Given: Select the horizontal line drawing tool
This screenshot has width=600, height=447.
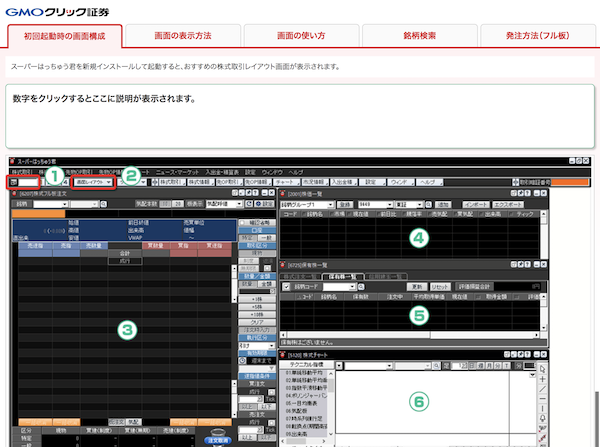Looking at the screenshot, I should pos(543,399).
